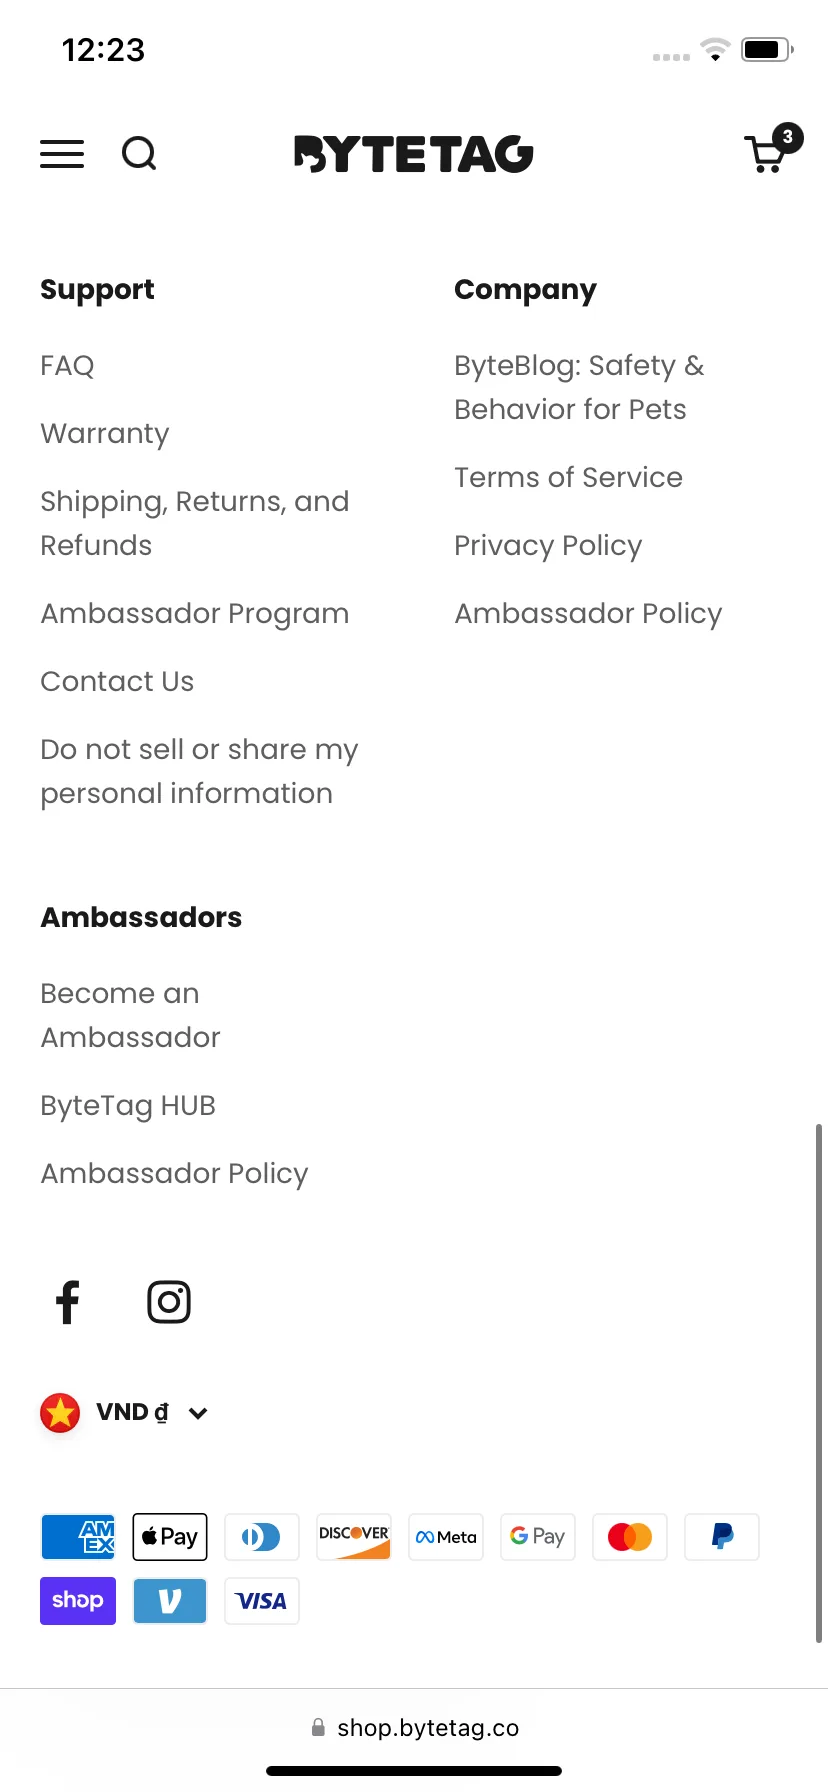This screenshot has height=1792, width=828.
Task: Tap the search magnifier icon
Action: (139, 154)
